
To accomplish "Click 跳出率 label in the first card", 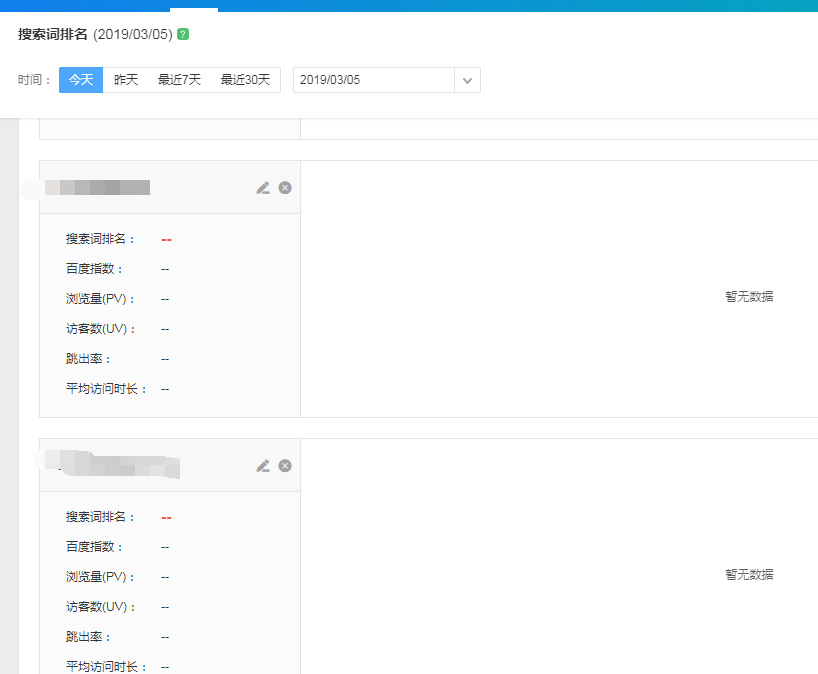I will point(89,359).
